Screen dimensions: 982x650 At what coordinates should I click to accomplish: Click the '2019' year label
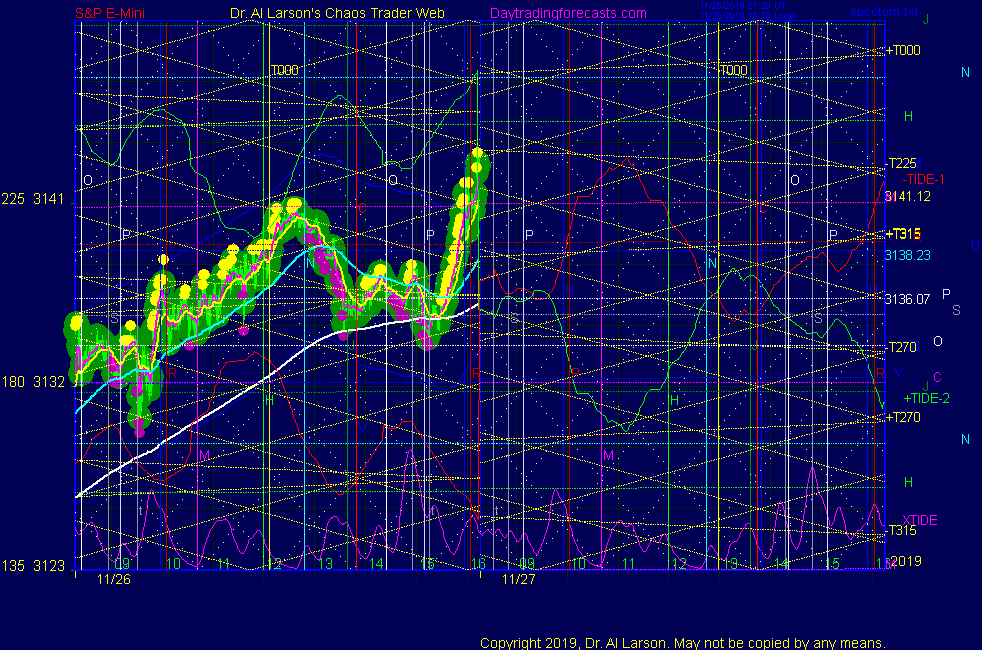[906, 561]
